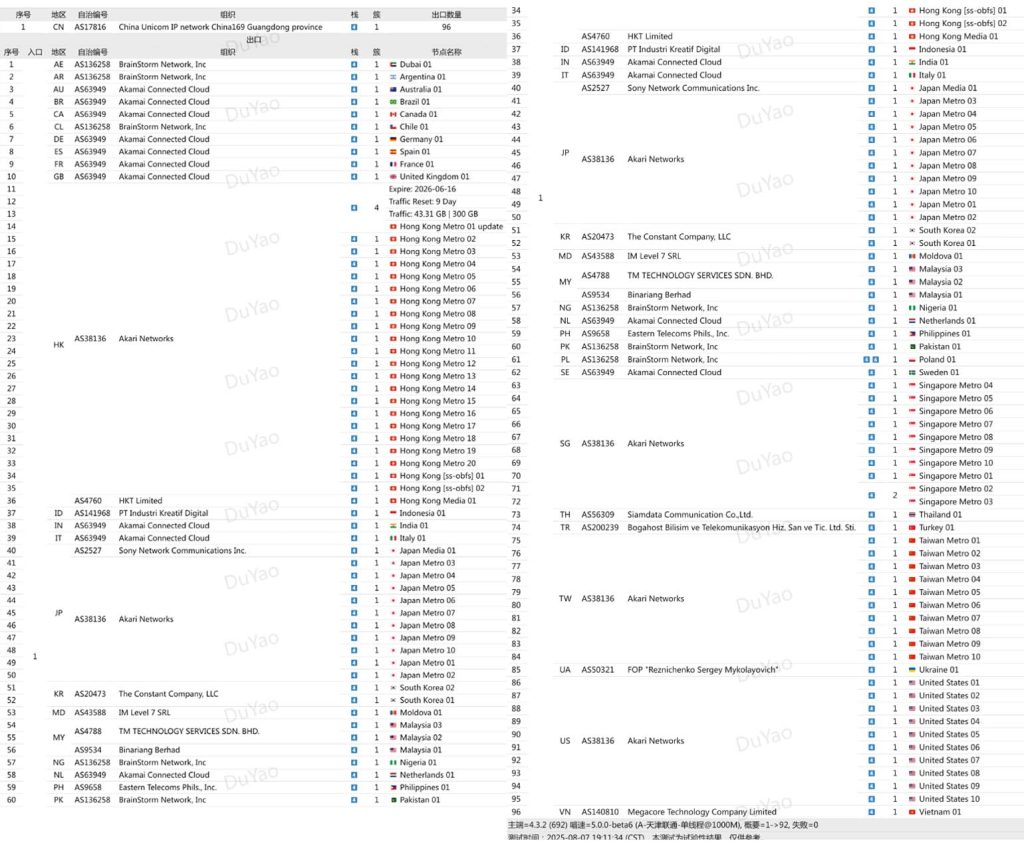Screen dimensions: 1024x843
Task: Click the Germany 01 flag icon
Action: click(393, 139)
